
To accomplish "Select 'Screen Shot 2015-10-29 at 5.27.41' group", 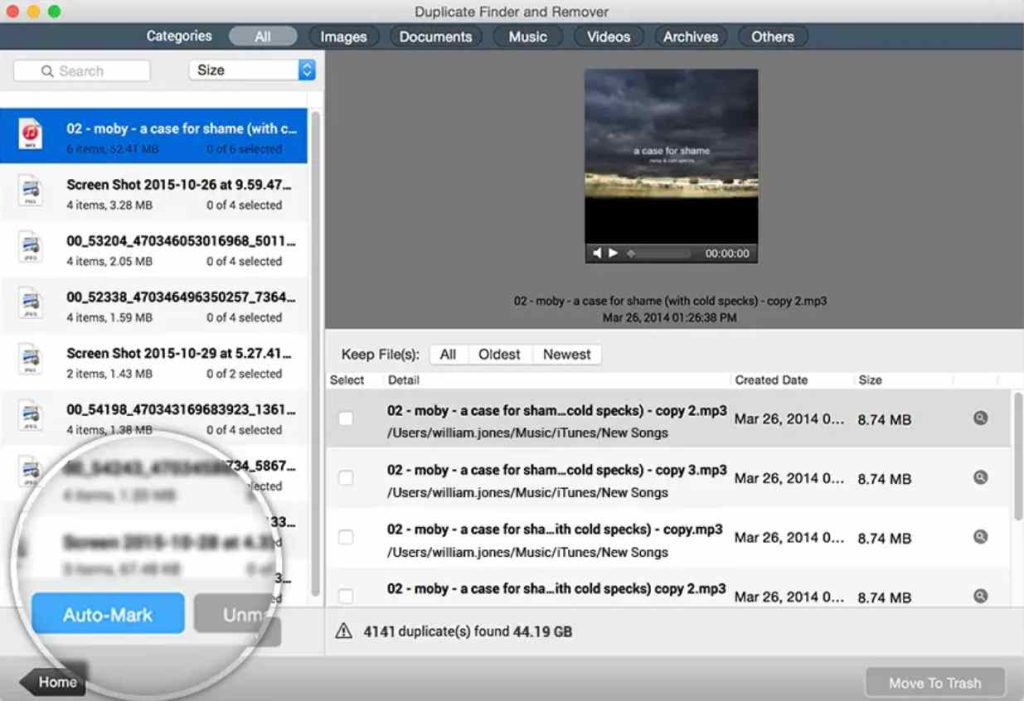I will click(154, 361).
